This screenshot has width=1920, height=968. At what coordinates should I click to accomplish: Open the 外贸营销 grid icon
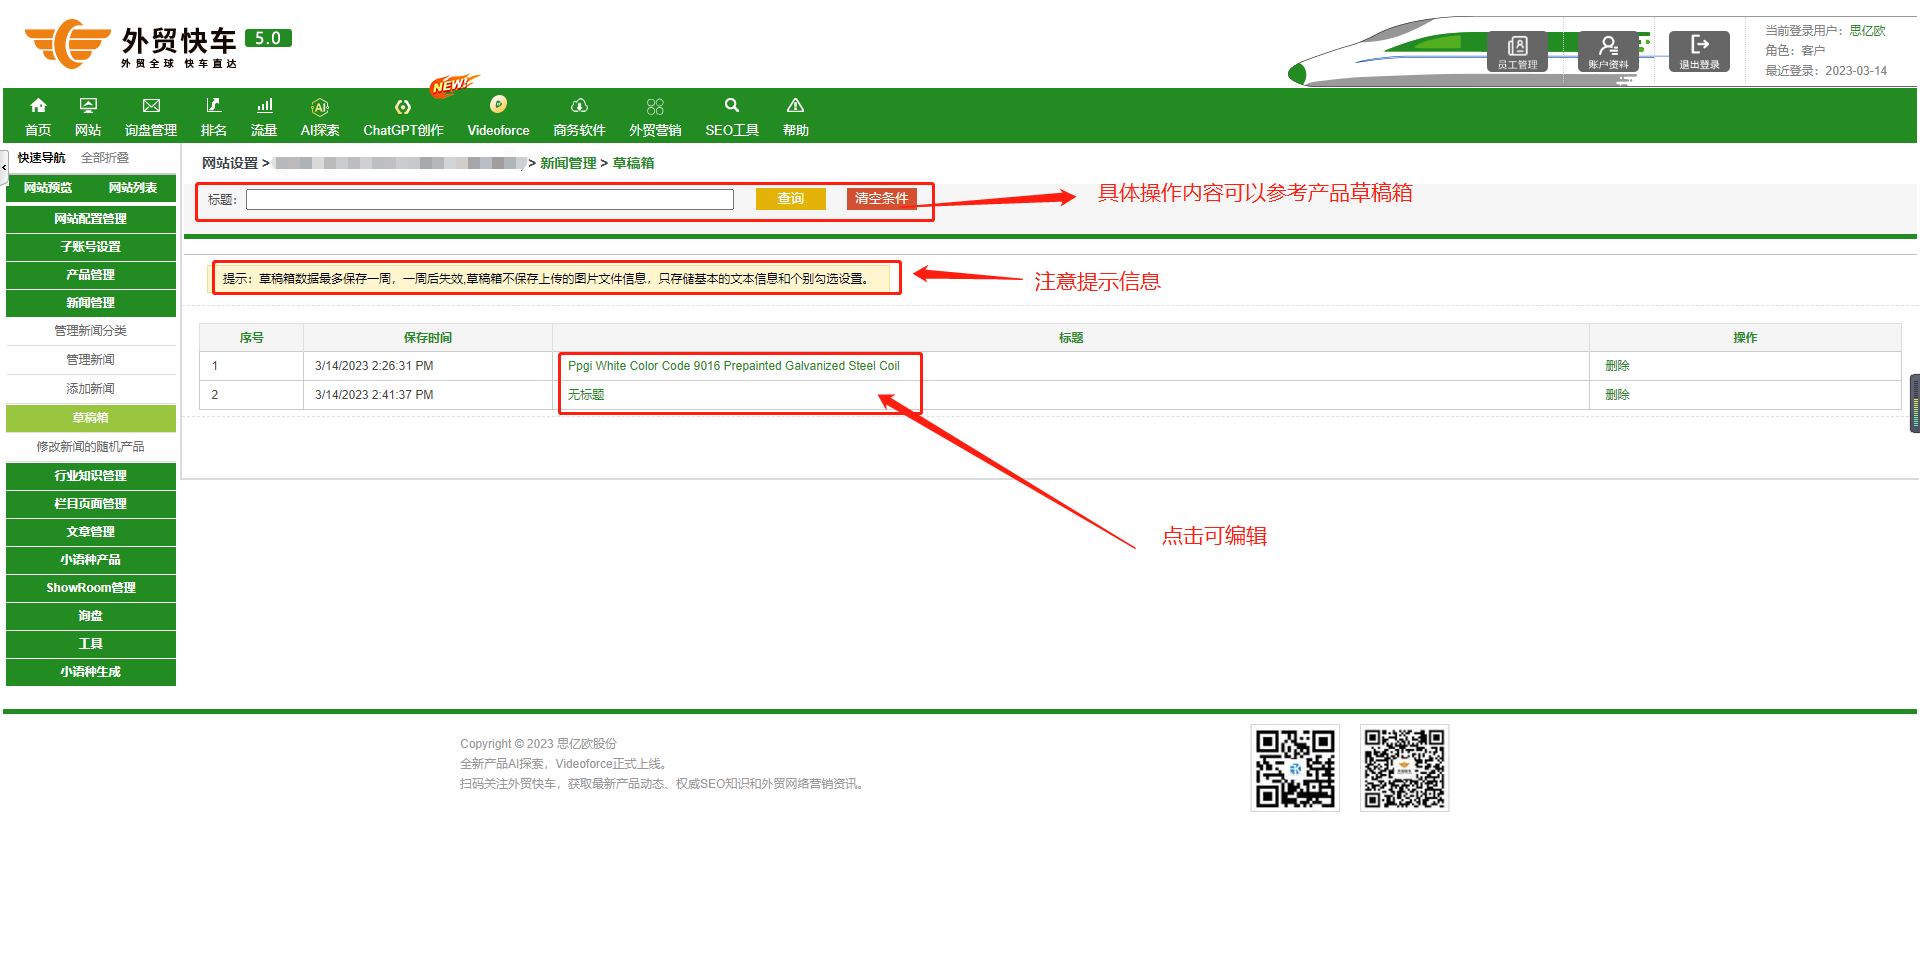(655, 106)
